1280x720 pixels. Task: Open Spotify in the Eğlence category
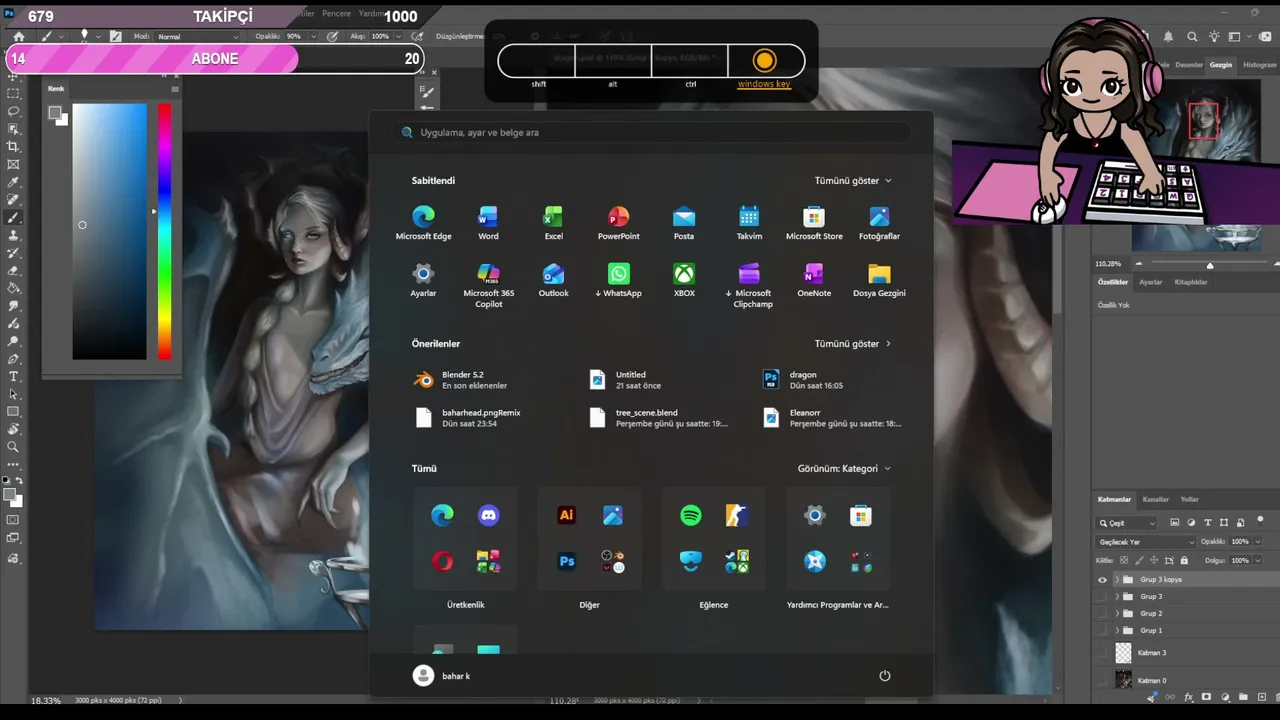690,515
